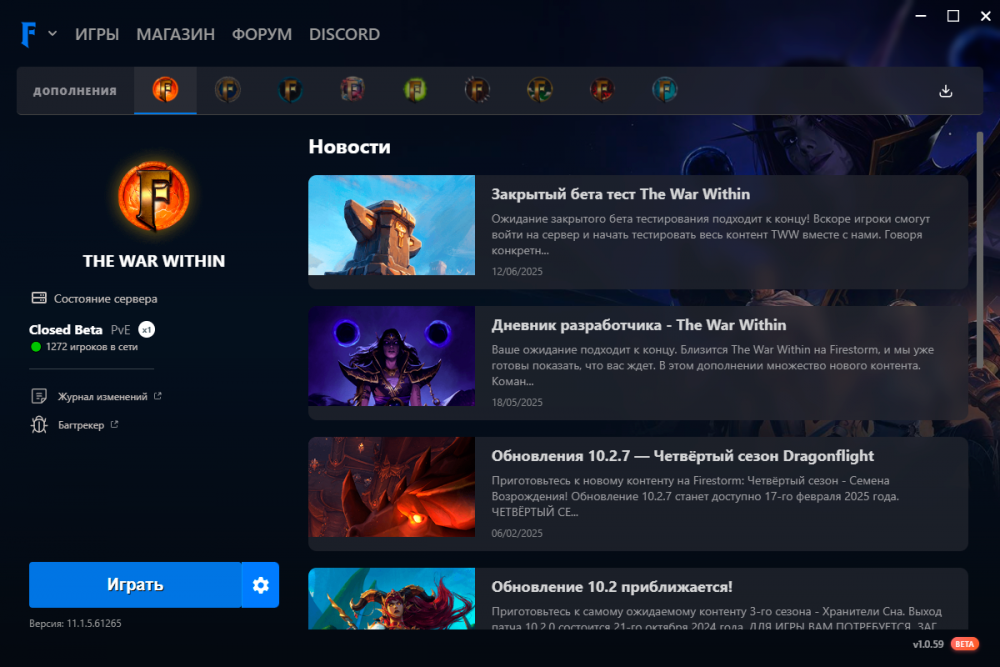Viewport: 1000px width, 667px height.
Task: Click the red BETA badge
Action: (x=964, y=644)
